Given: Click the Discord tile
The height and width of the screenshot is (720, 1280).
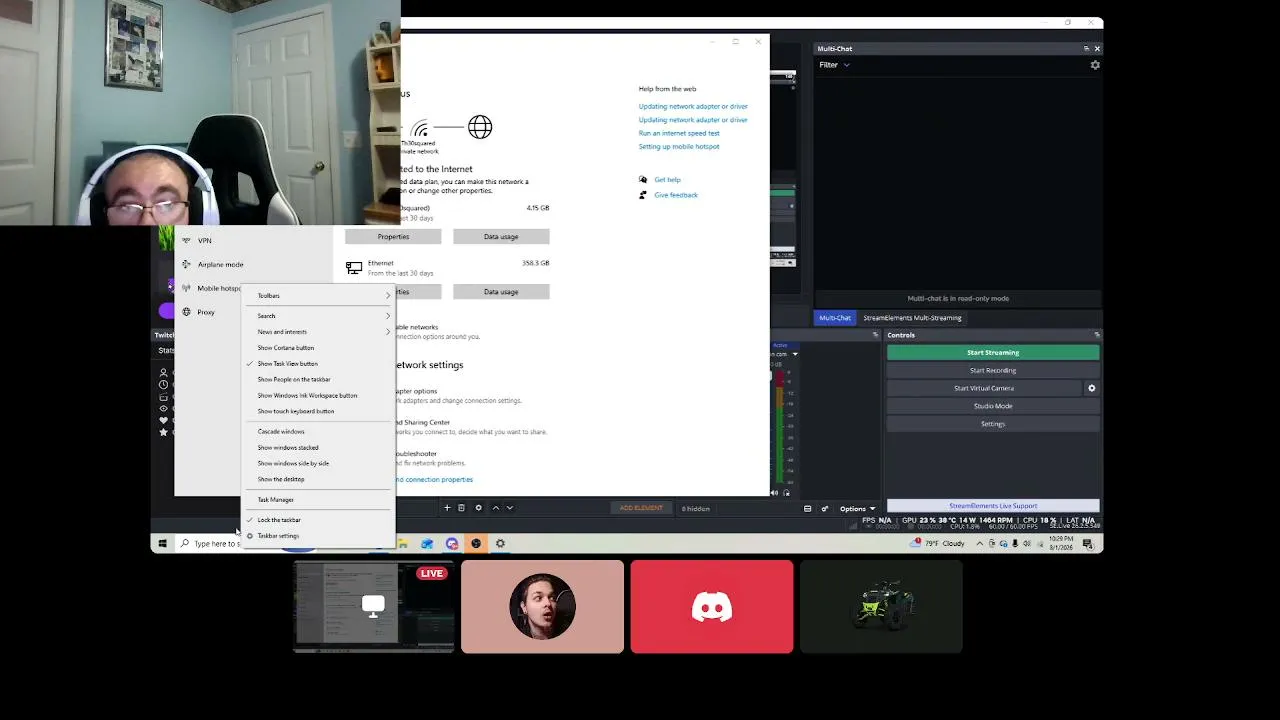Looking at the screenshot, I should pyautogui.click(x=712, y=606).
